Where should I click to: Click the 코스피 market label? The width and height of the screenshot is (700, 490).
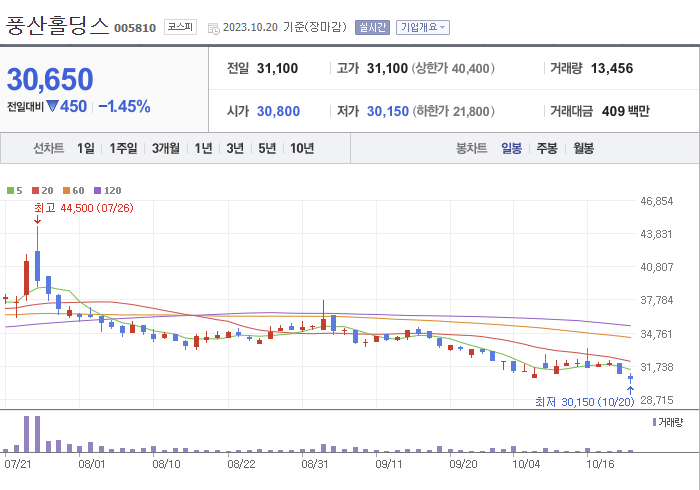[x=180, y=27]
